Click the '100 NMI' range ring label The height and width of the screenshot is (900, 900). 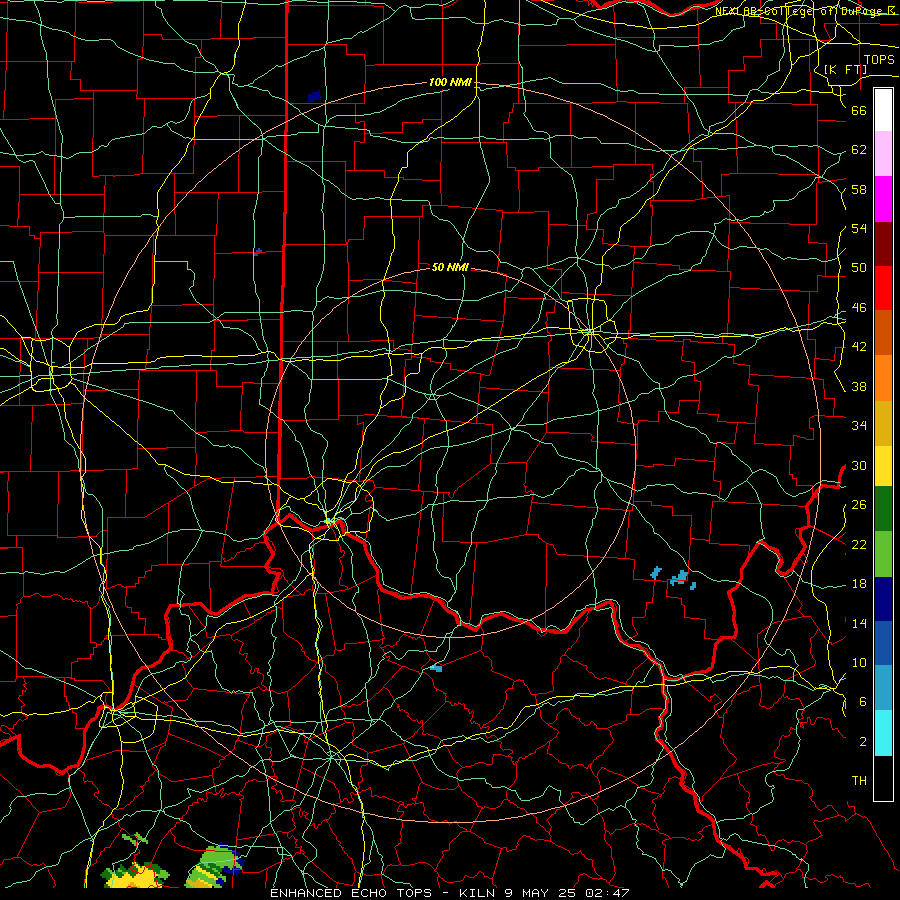pyautogui.click(x=450, y=83)
